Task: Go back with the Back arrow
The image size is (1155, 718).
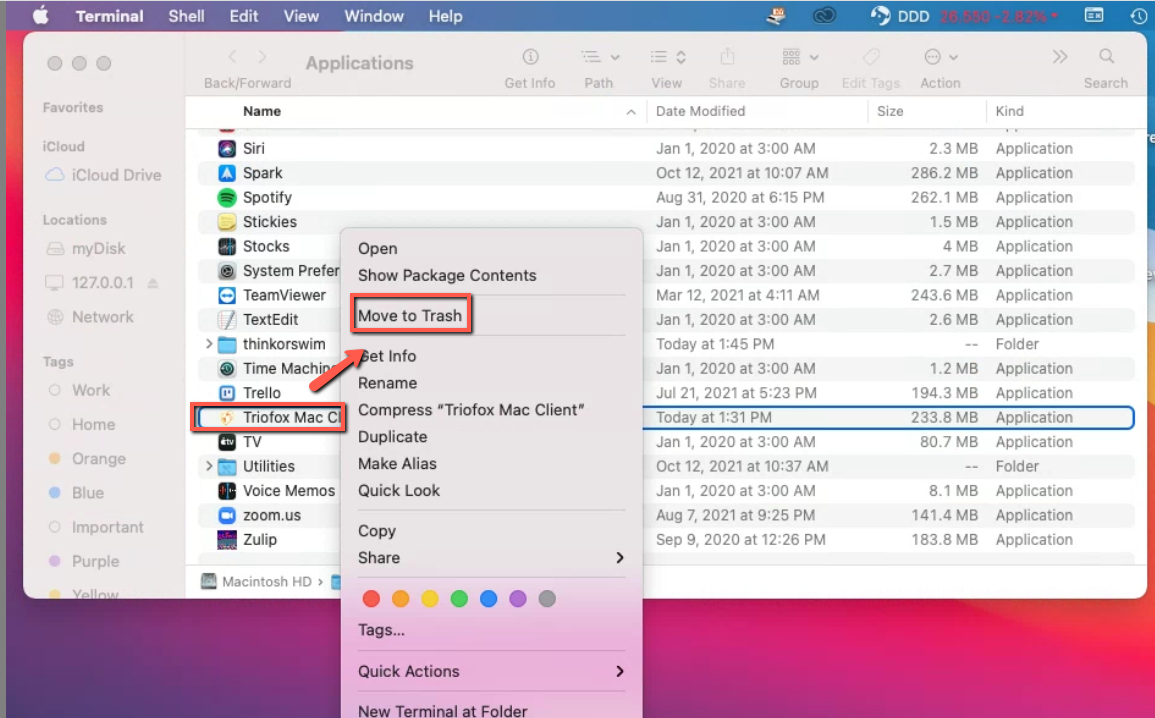Action: pos(233,57)
